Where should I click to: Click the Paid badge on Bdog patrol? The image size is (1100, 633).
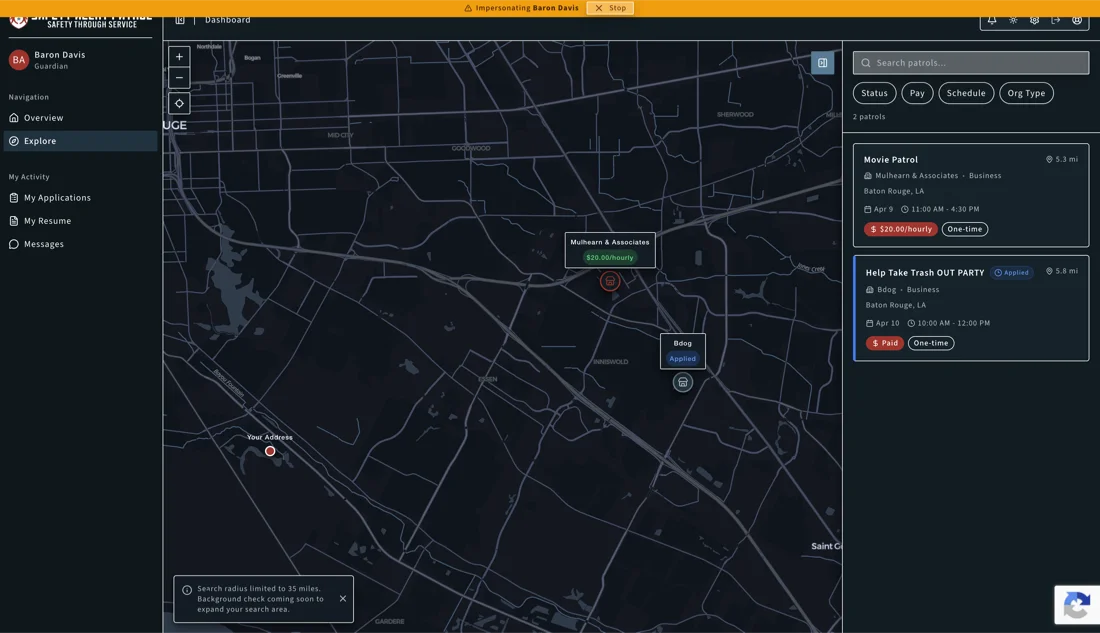[x=884, y=343]
